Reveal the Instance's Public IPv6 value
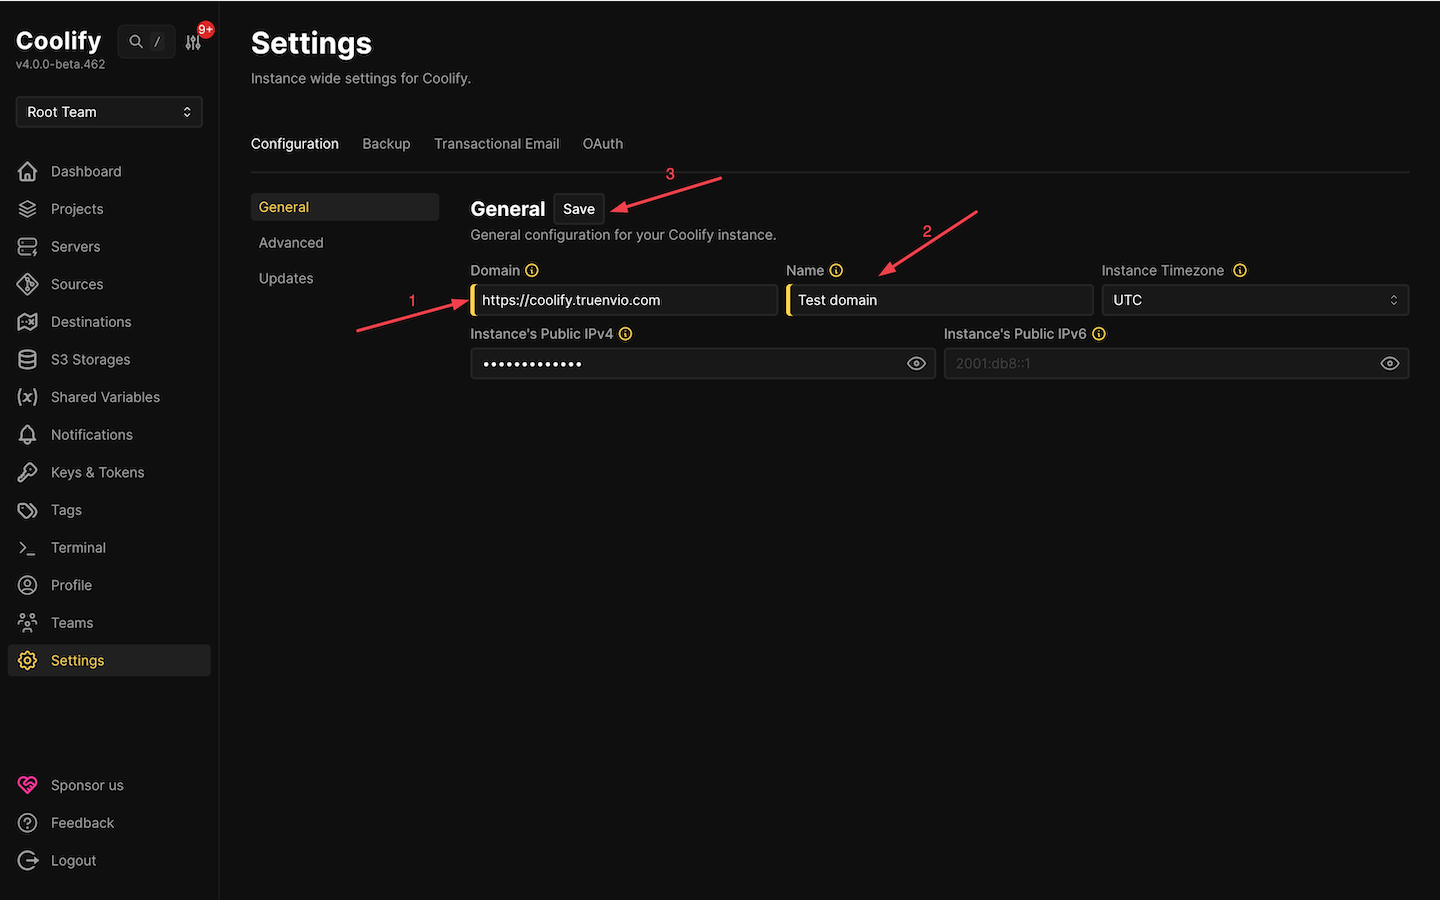Image resolution: width=1440 pixels, height=900 pixels. [1389, 363]
